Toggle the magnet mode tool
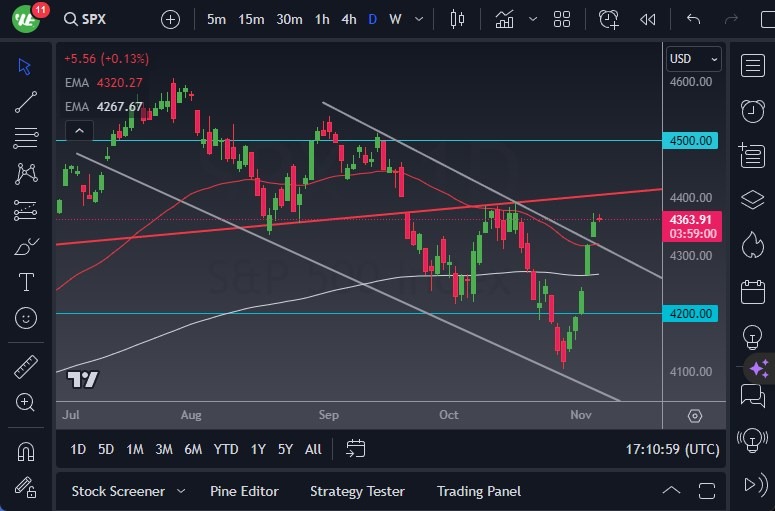Screen dimensions: 775x511 (26, 451)
